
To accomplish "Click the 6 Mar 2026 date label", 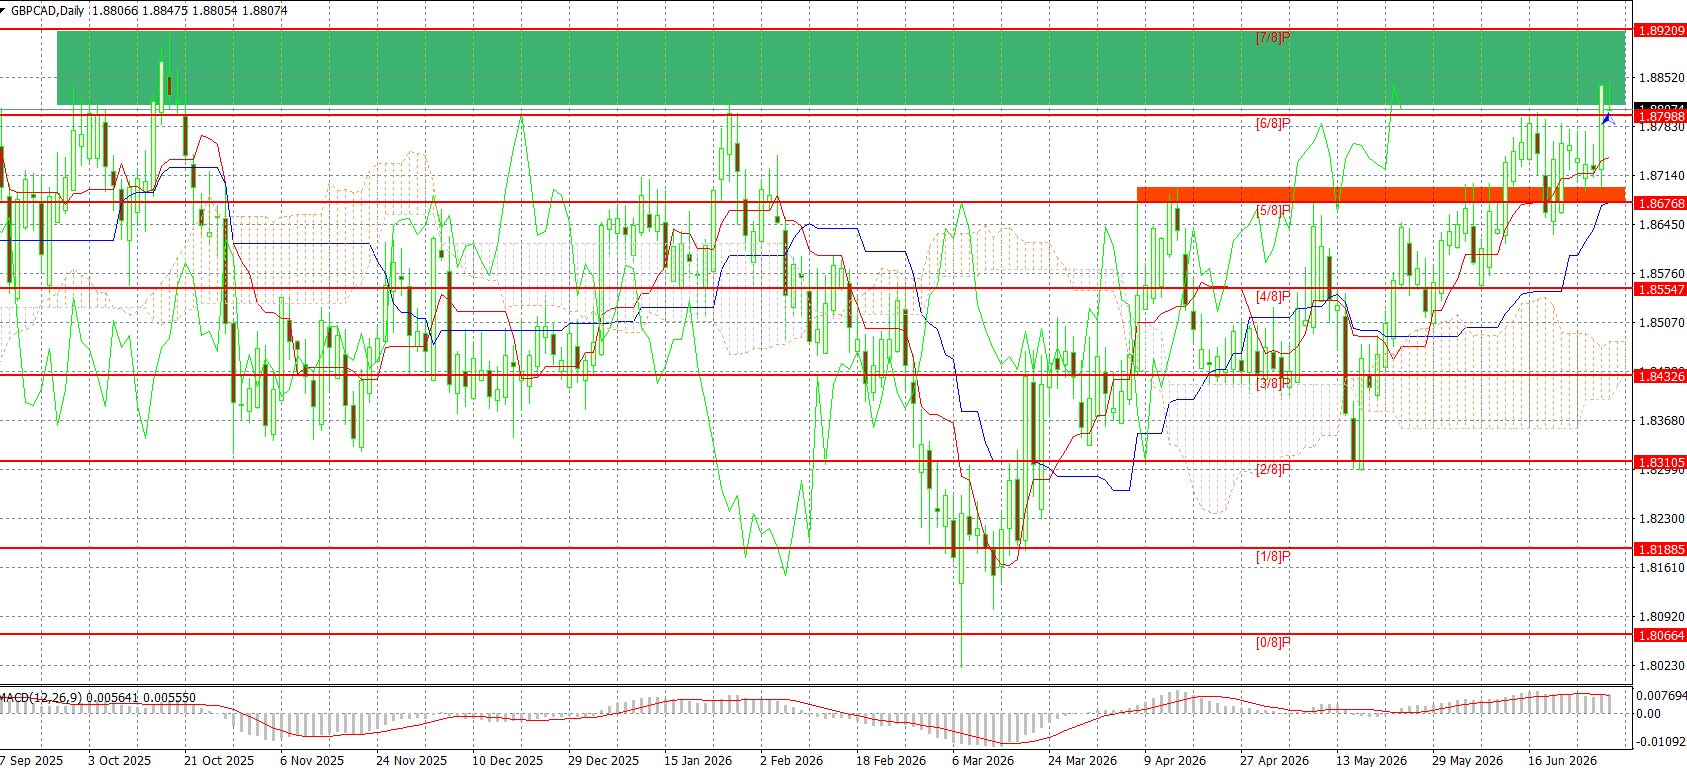I will (x=983, y=760).
